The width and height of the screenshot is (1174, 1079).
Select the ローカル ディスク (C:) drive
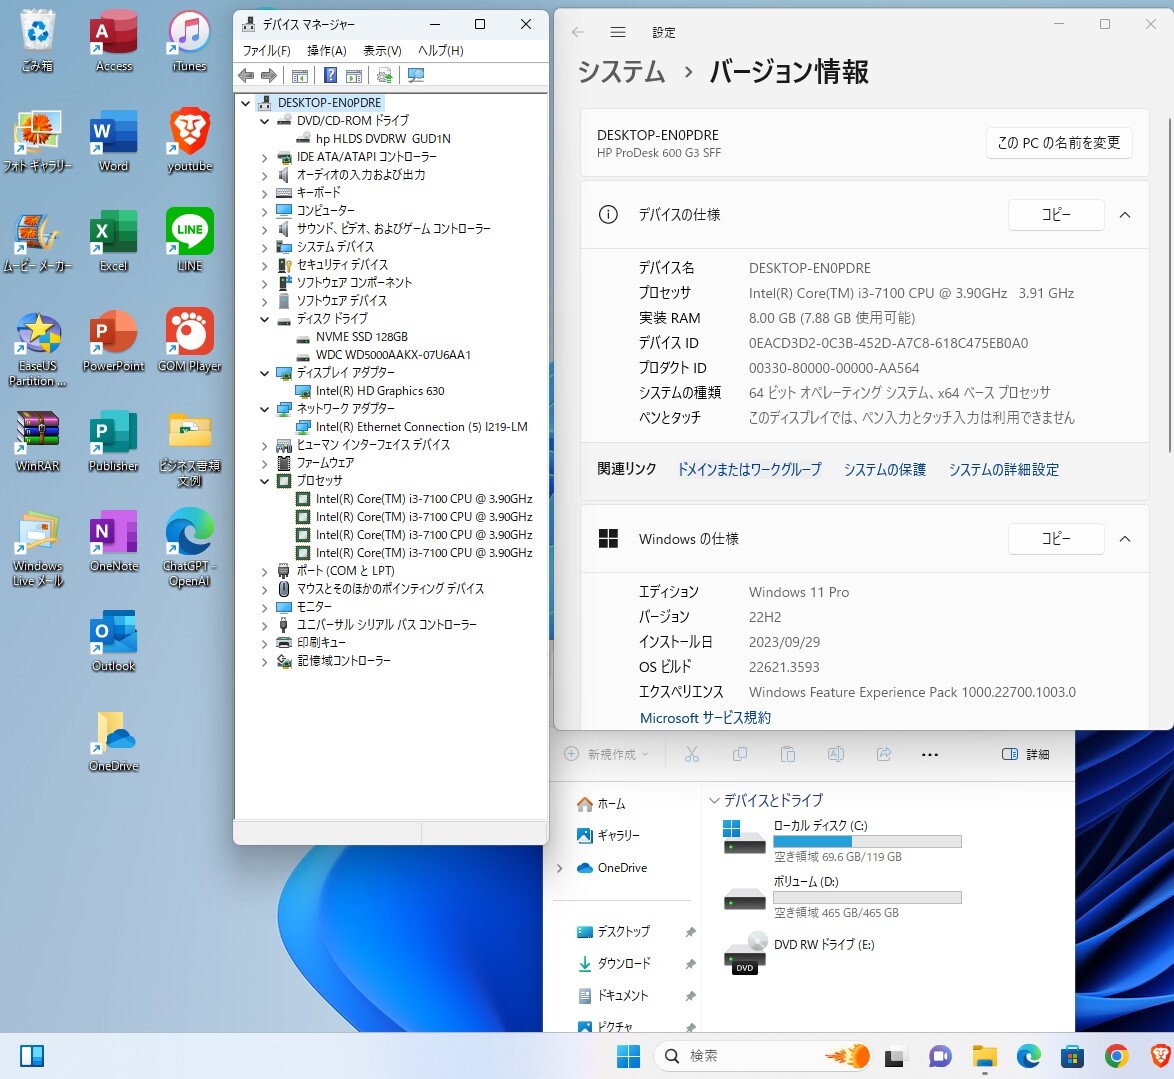(820, 840)
